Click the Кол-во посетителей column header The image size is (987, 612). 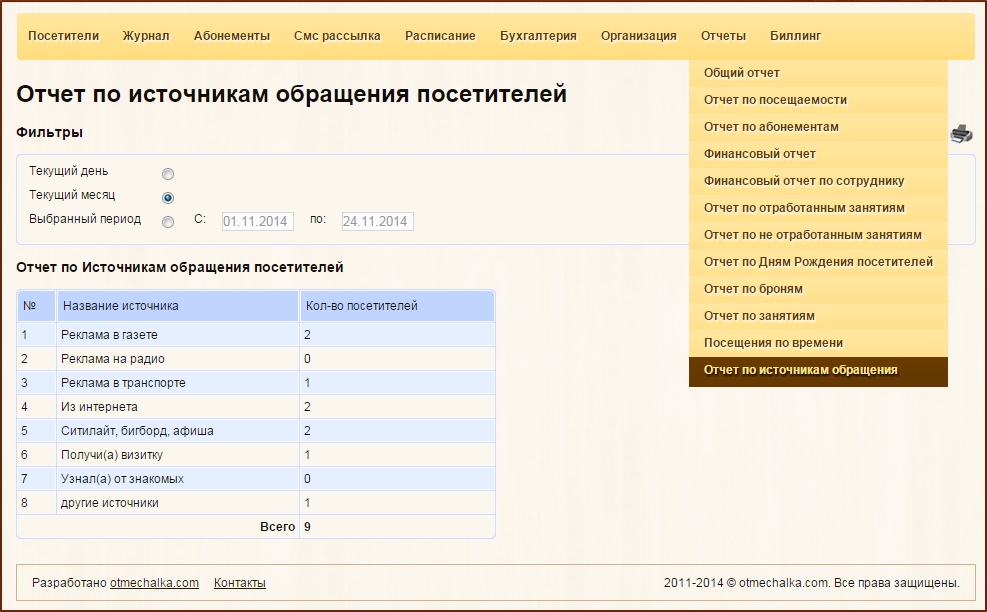(x=397, y=306)
